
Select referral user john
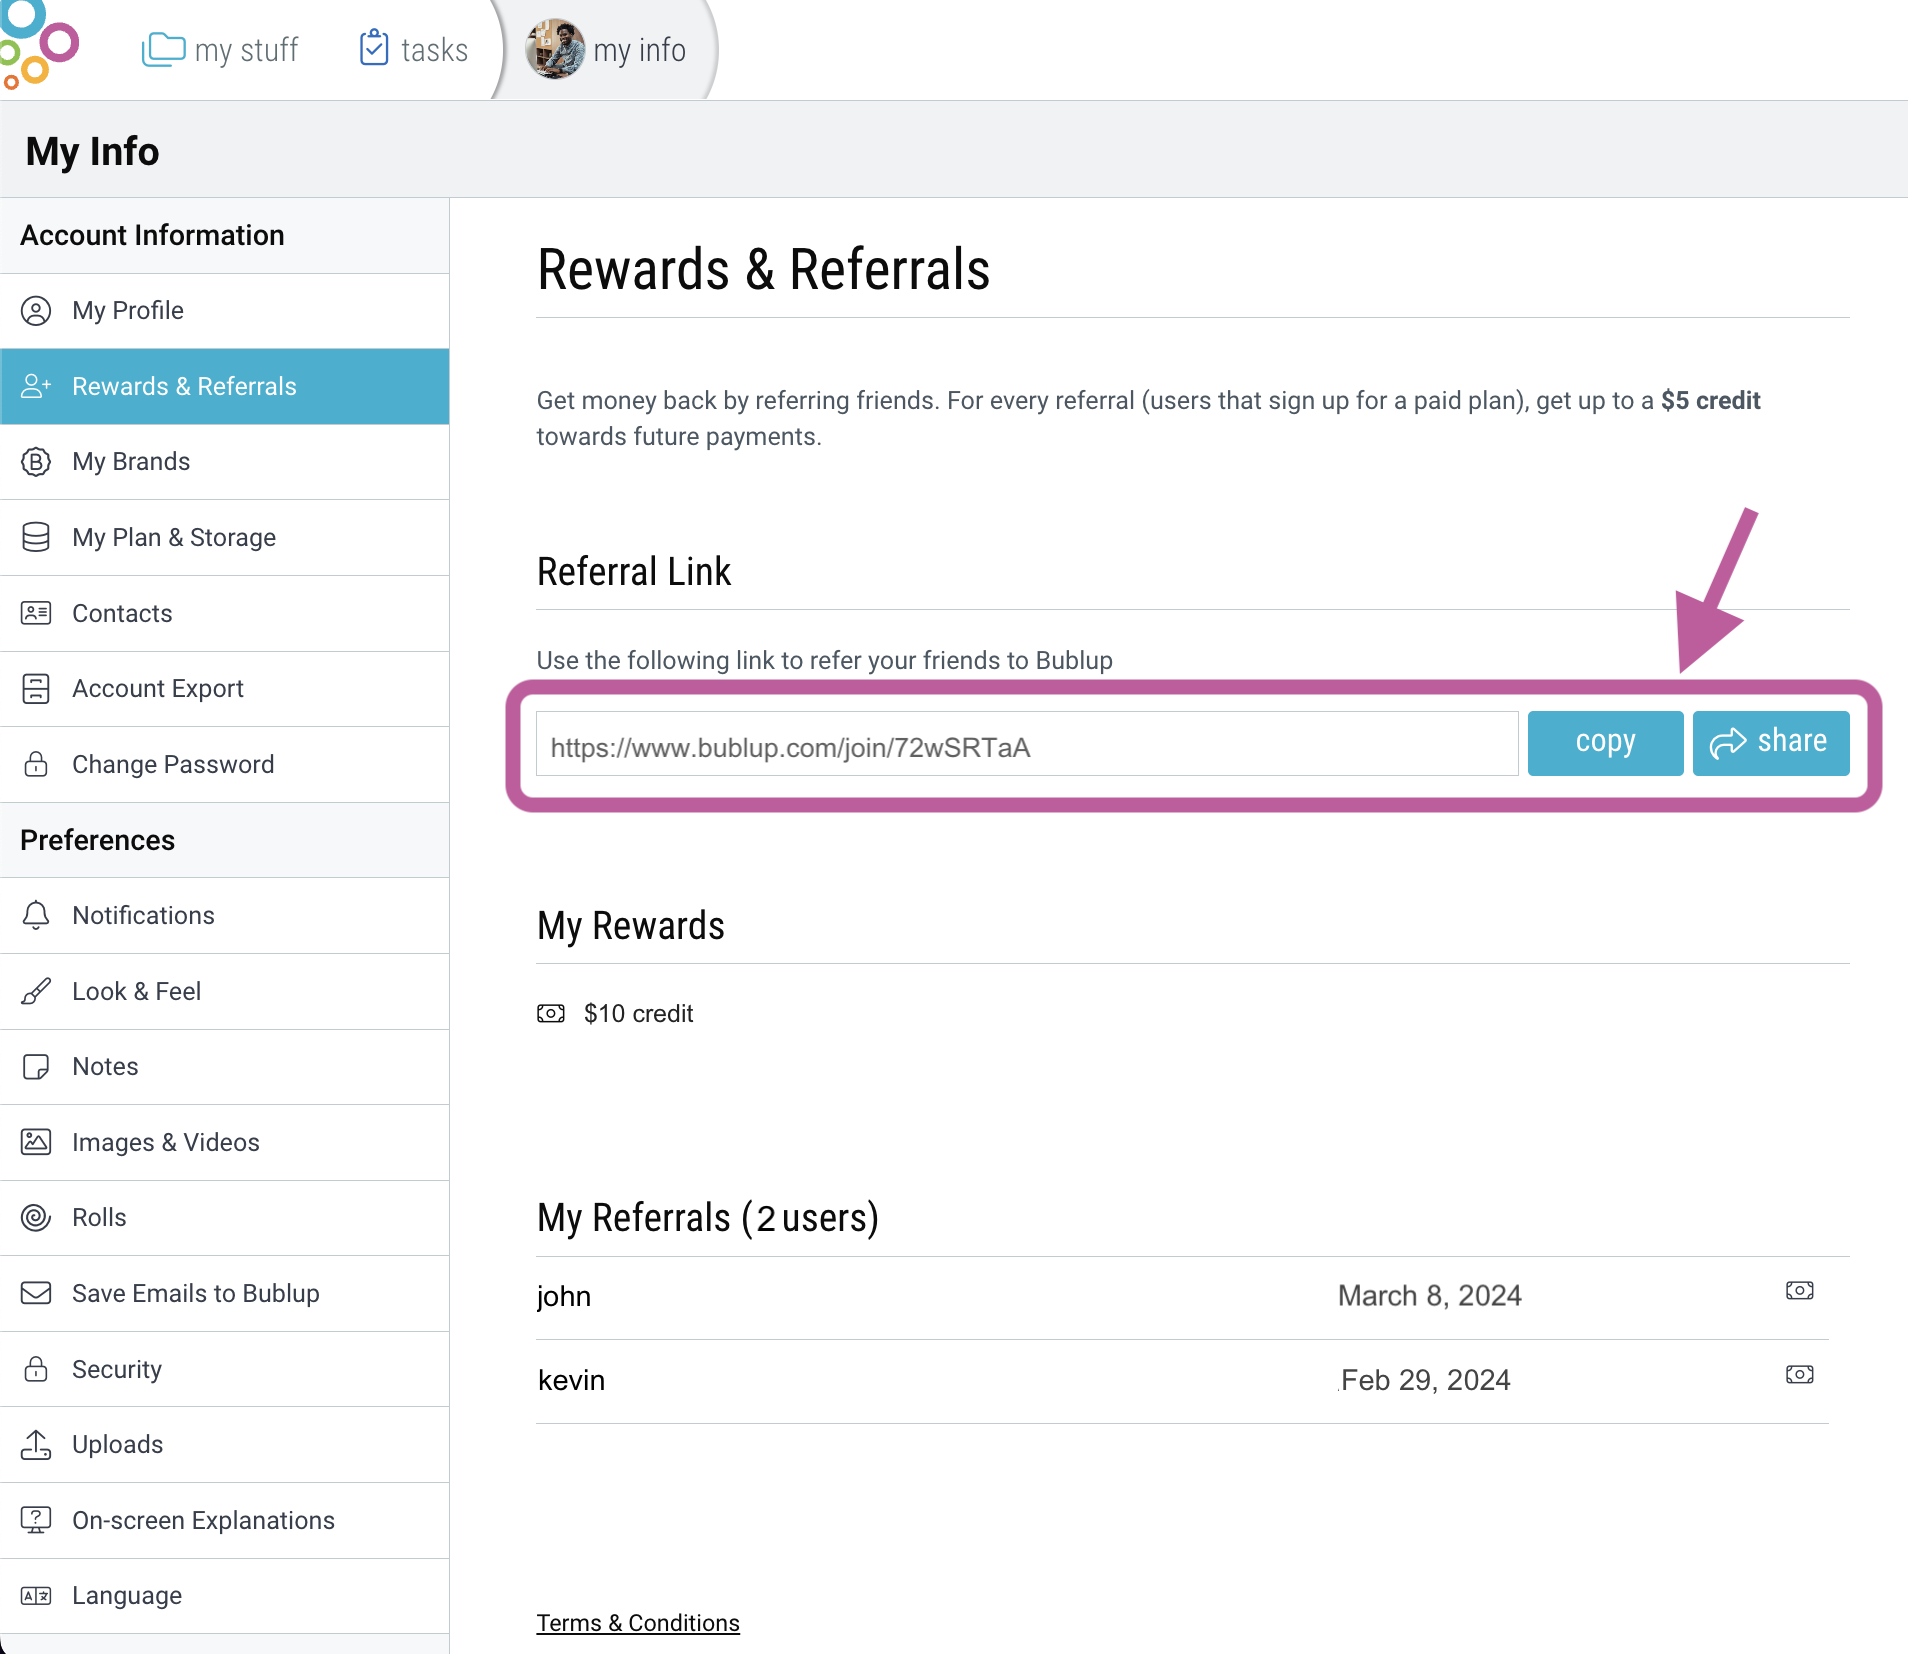pos(564,1296)
